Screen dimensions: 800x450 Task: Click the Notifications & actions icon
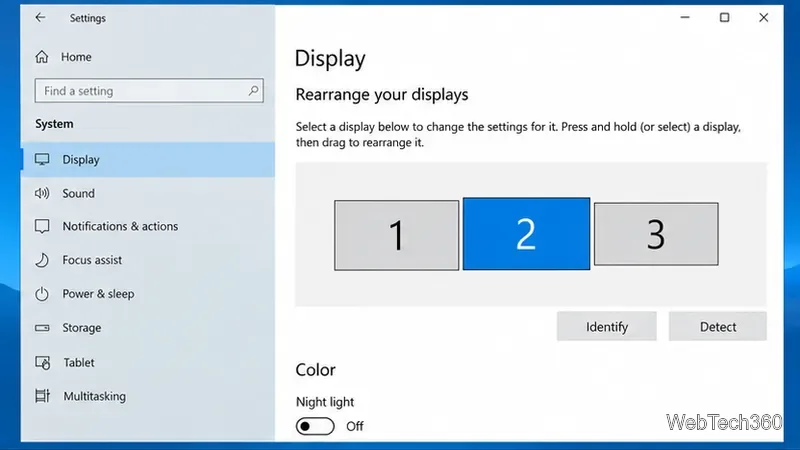[x=42, y=226]
